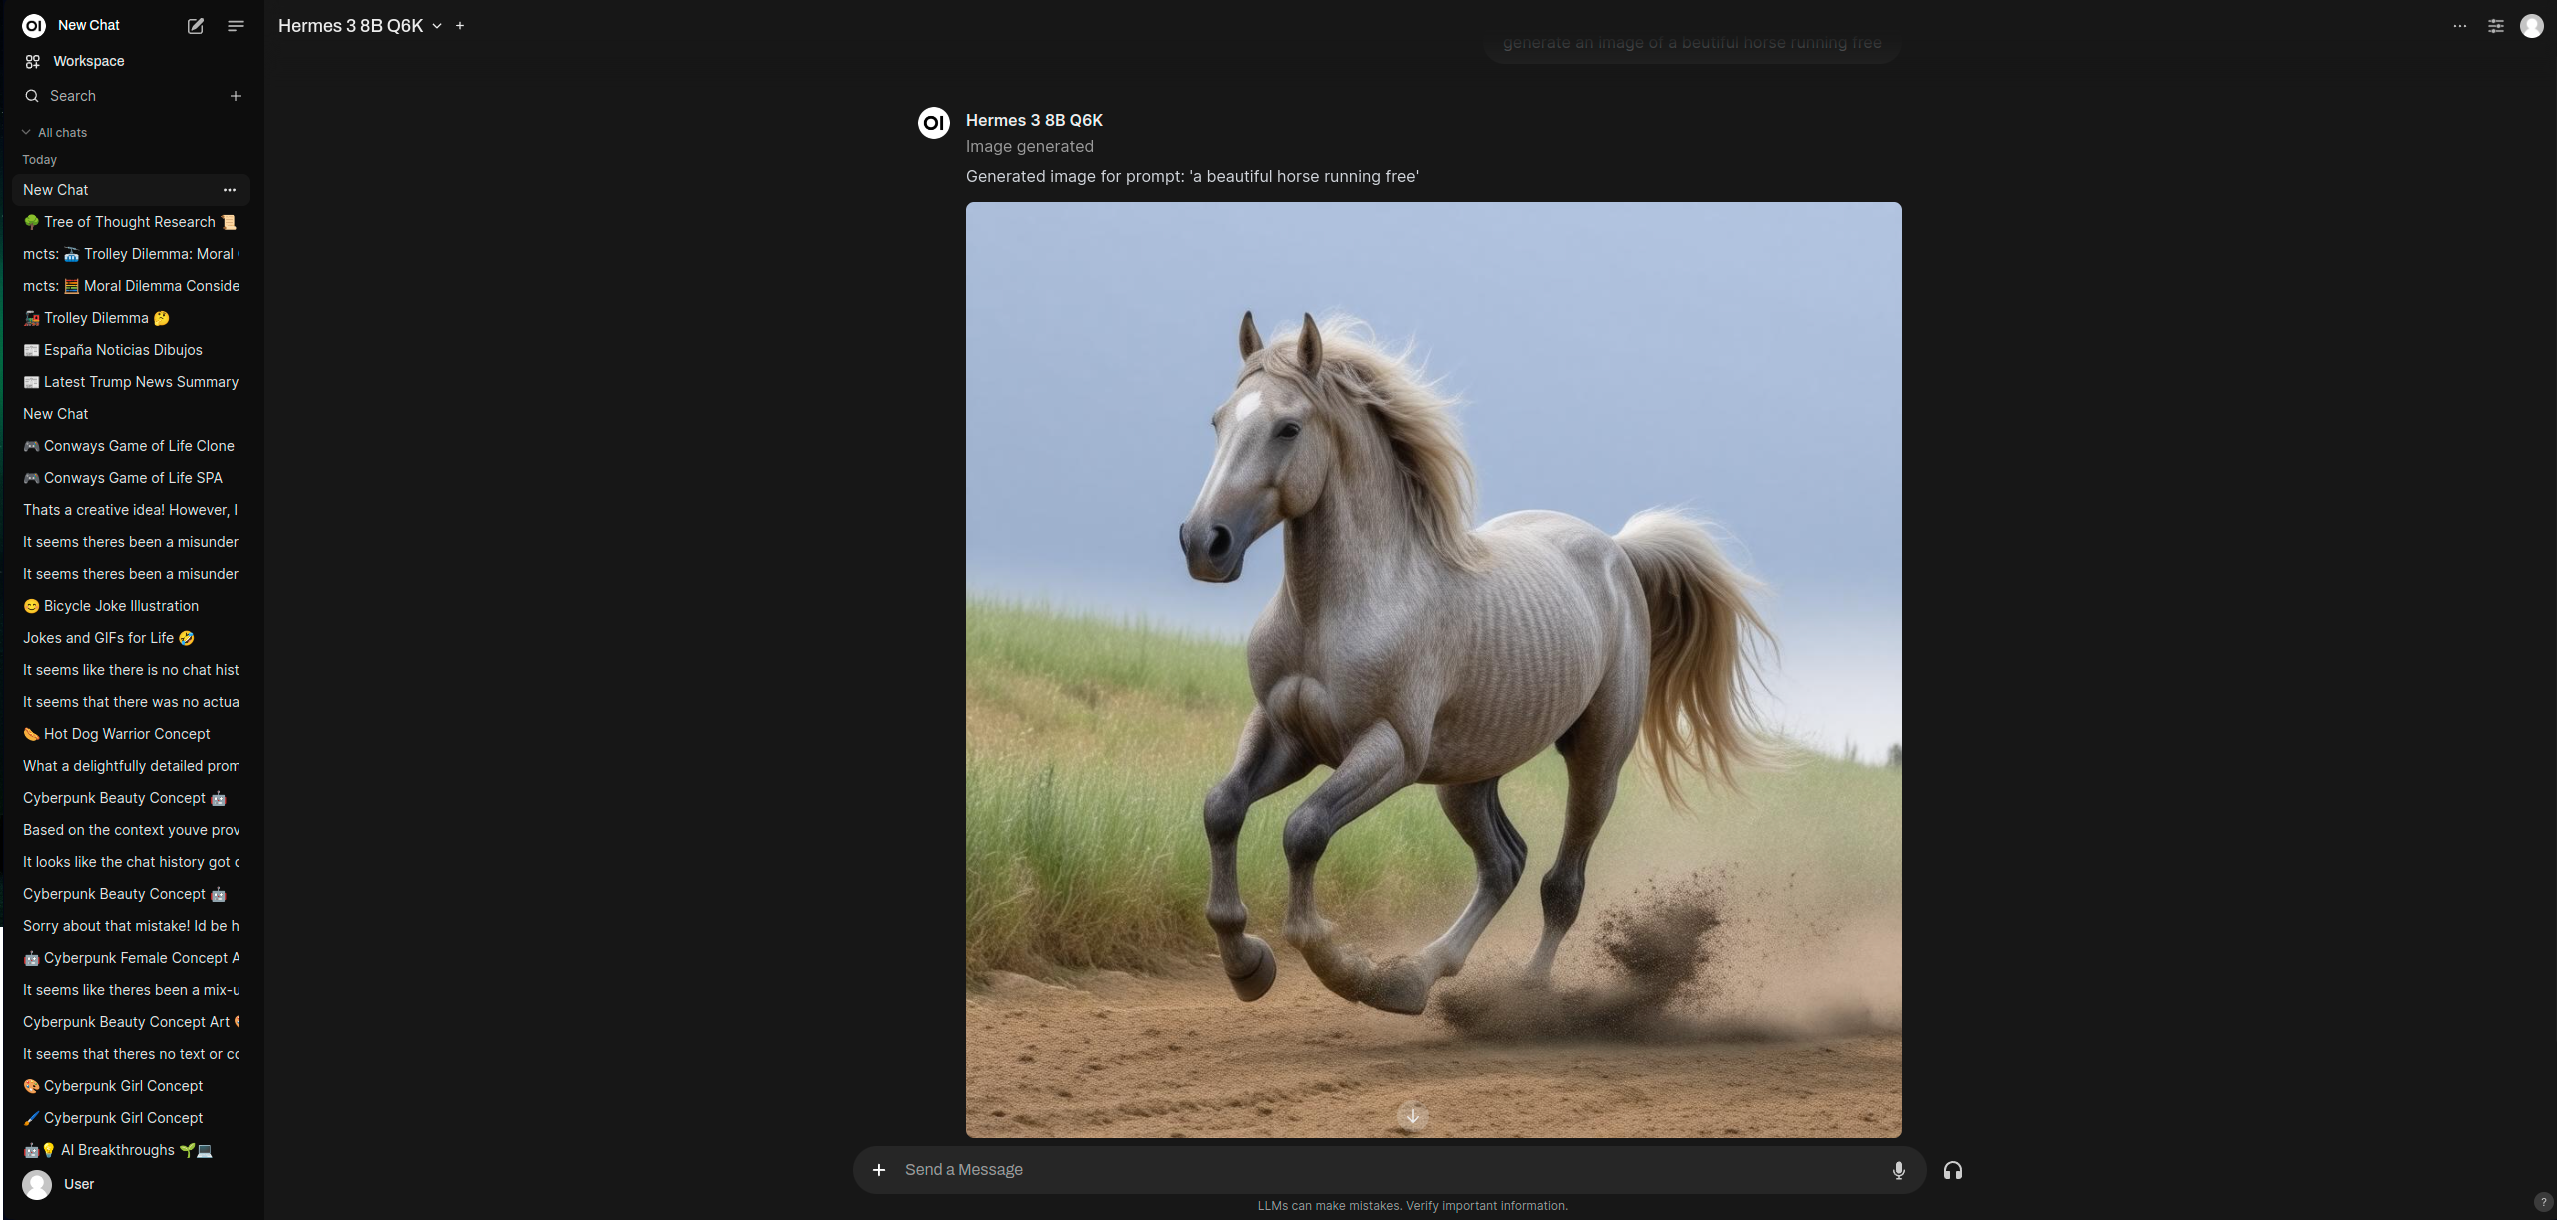Start voice input with microphone icon
The image size is (2557, 1220).
click(x=1899, y=1170)
